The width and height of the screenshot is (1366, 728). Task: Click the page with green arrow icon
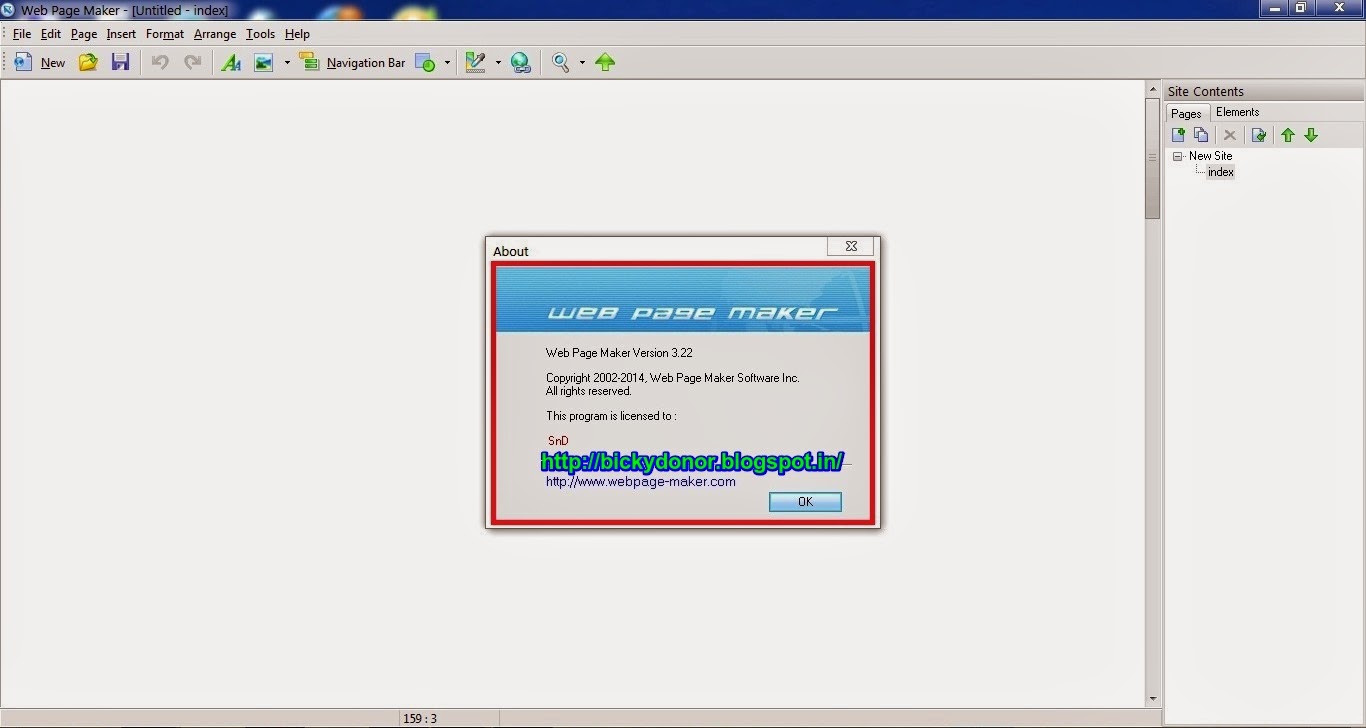pos(1259,135)
